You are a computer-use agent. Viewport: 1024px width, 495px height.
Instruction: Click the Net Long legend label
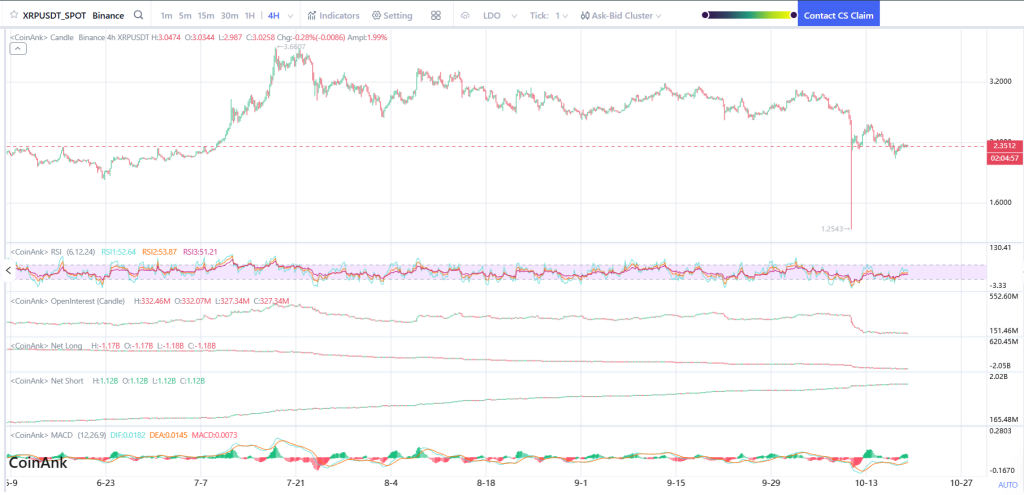click(x=46, y=345)
